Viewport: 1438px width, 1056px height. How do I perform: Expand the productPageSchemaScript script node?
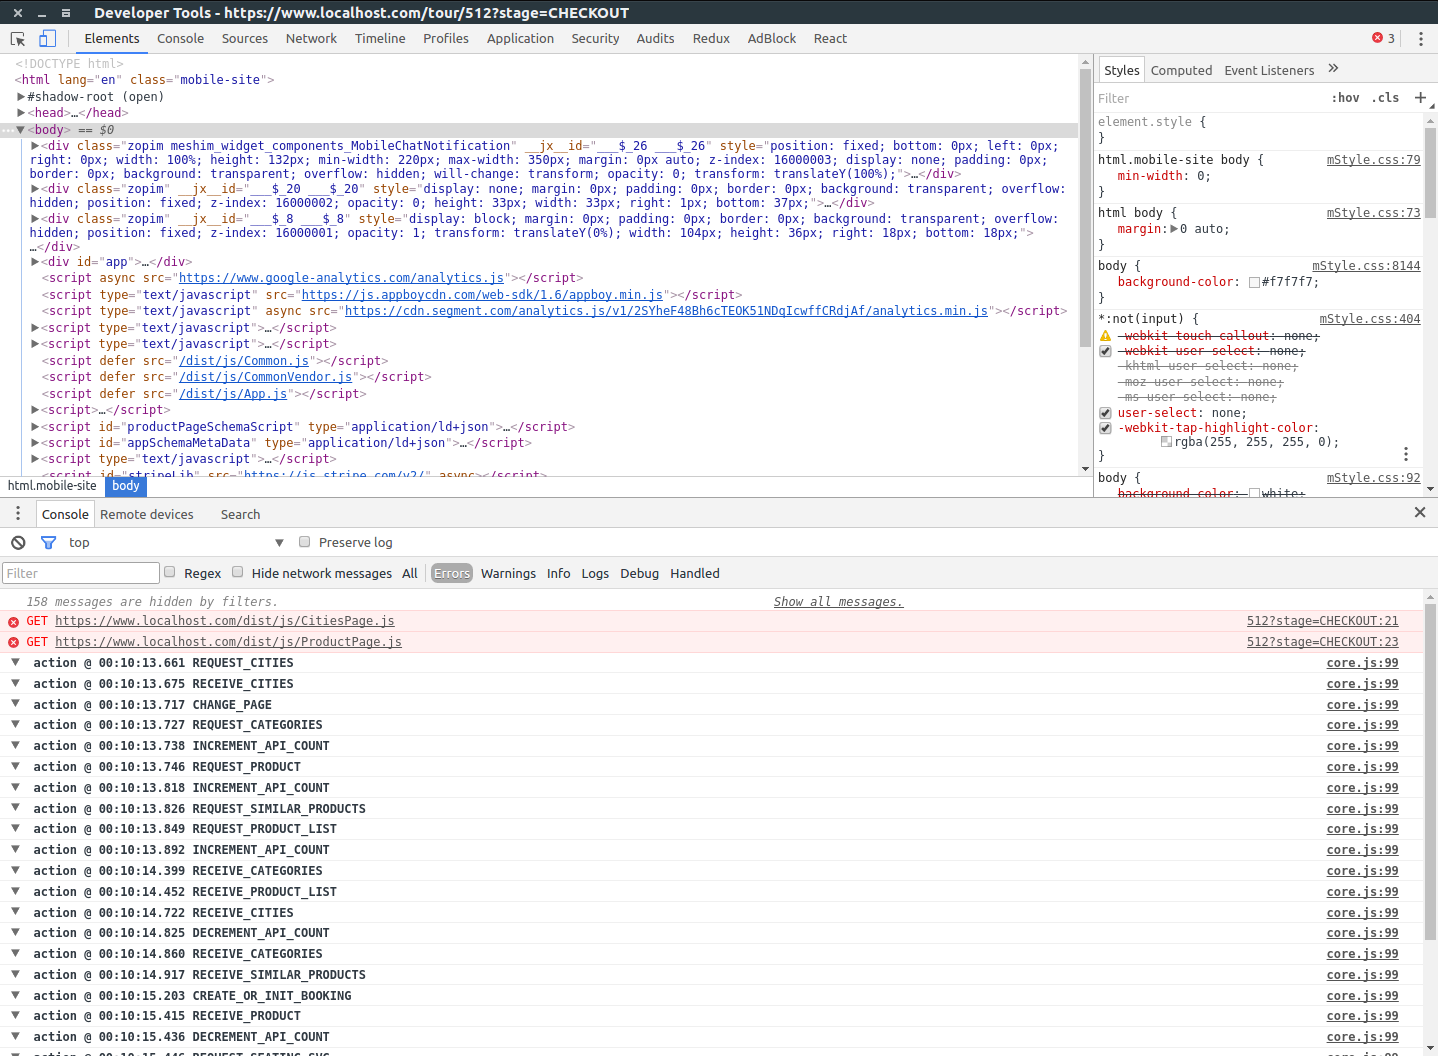[x=36, y=427]
